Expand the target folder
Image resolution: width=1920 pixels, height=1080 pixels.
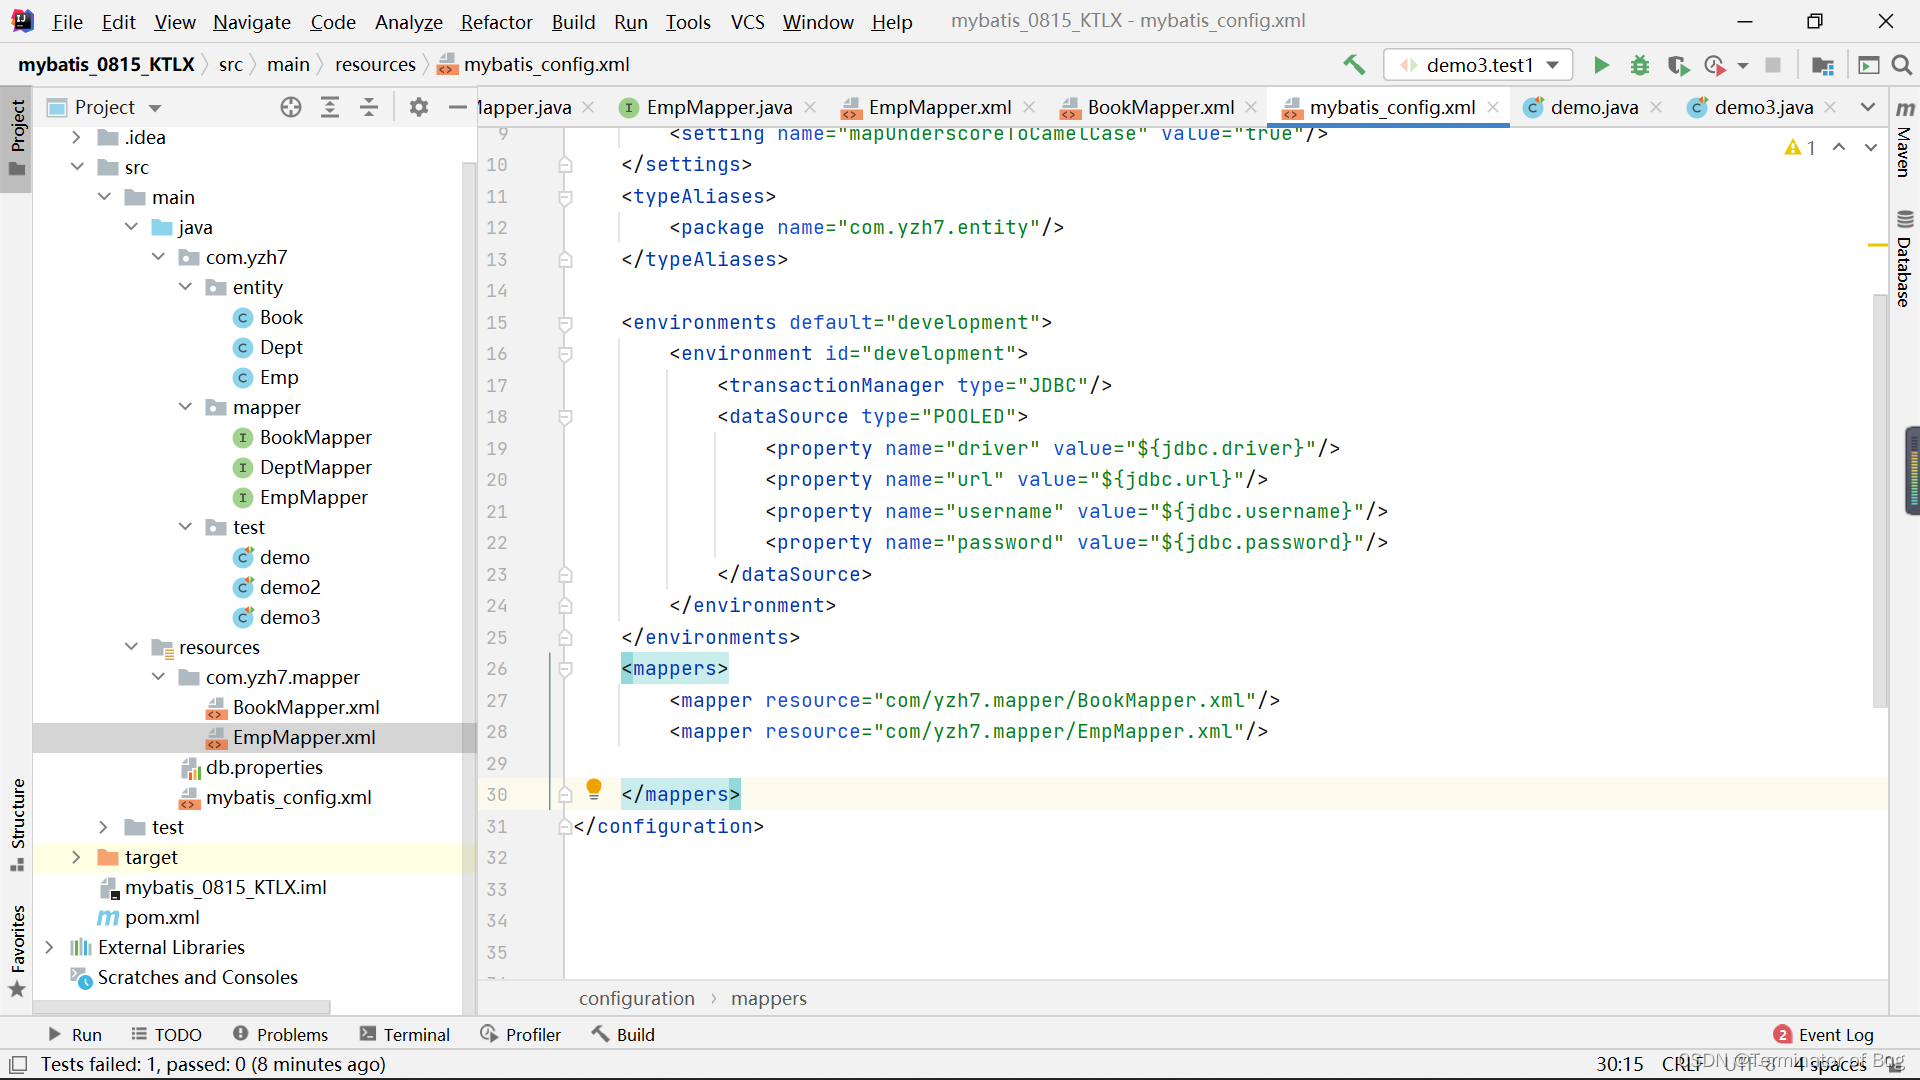(76, 857)
